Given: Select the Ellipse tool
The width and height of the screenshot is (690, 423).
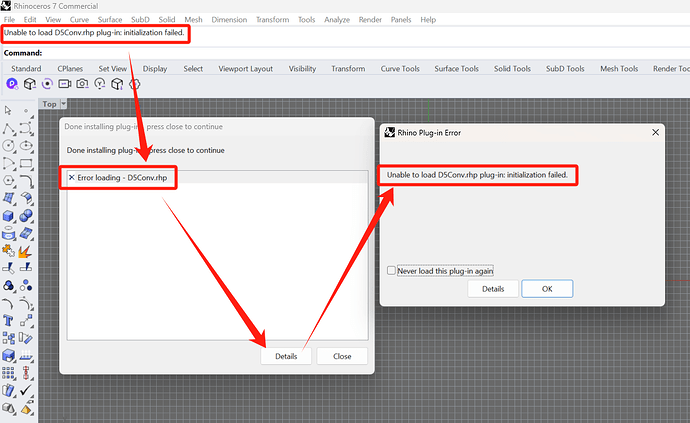Looking at the screenshot, I should coord(26,146).
